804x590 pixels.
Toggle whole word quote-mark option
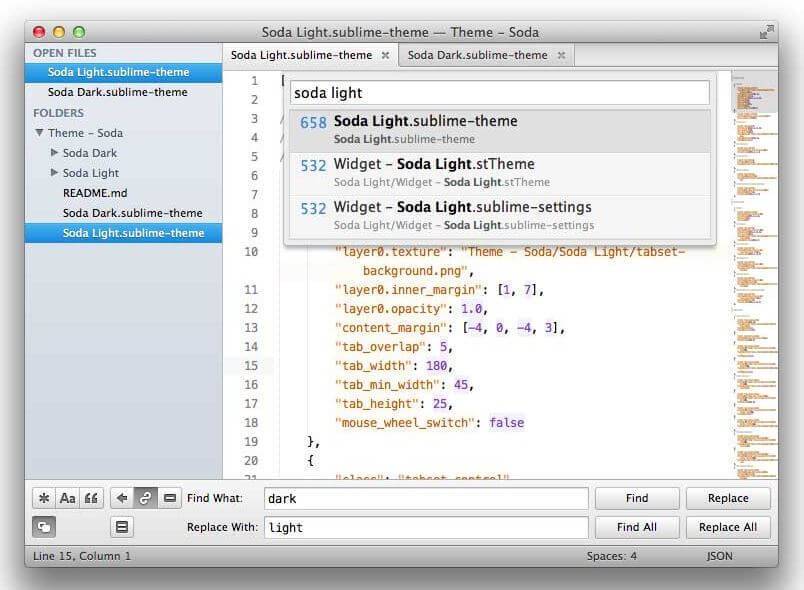(91, 498)
